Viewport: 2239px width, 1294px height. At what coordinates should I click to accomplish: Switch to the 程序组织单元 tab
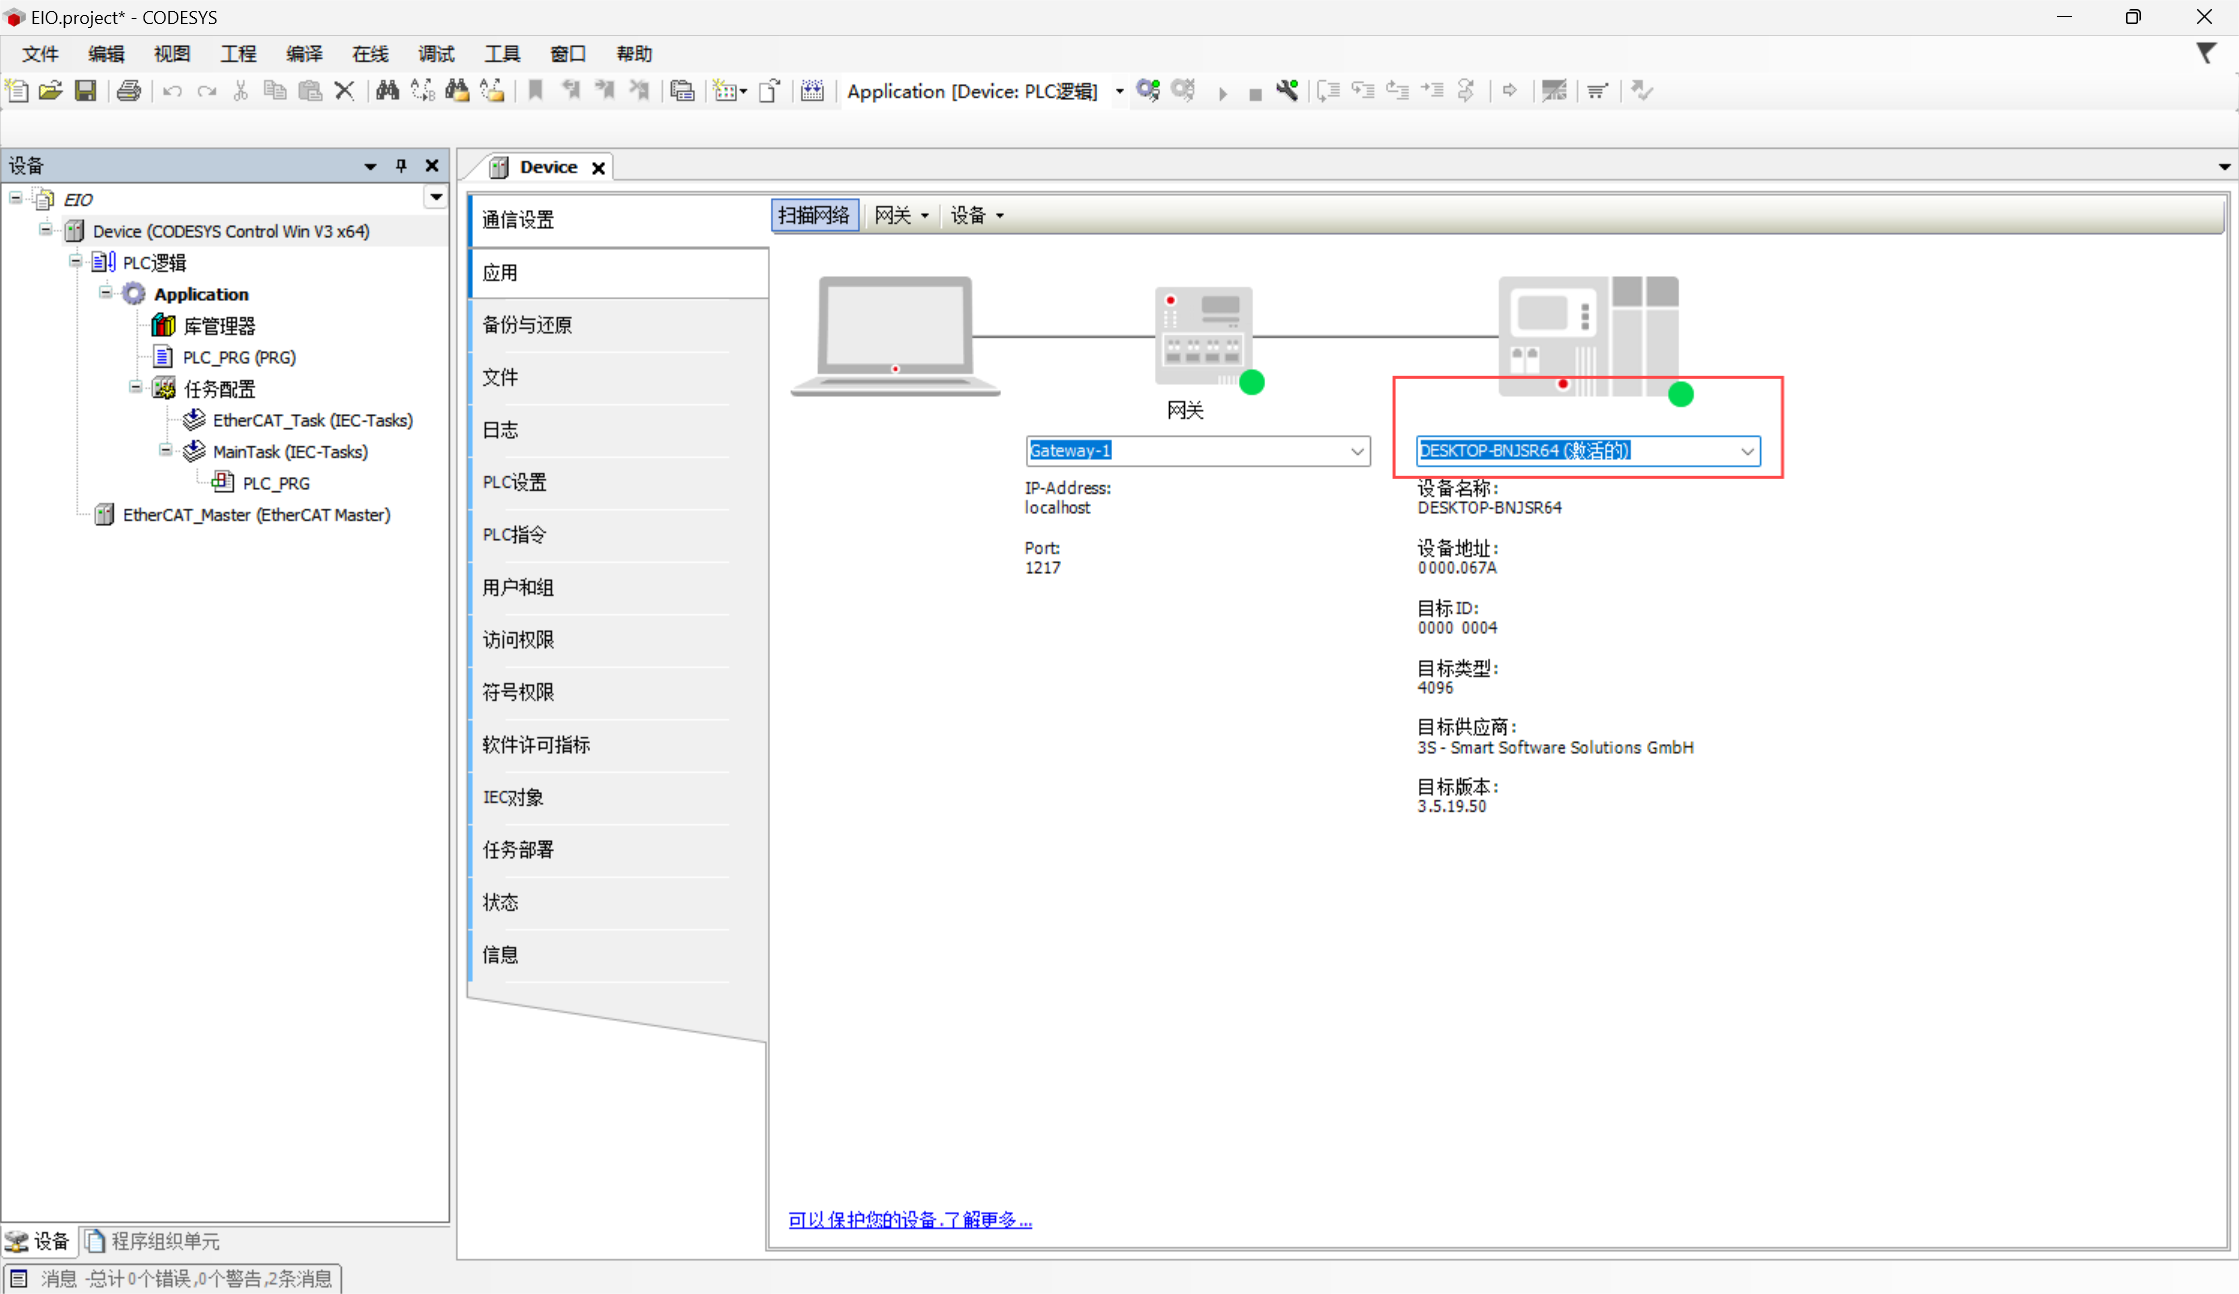coord(153,1241)
